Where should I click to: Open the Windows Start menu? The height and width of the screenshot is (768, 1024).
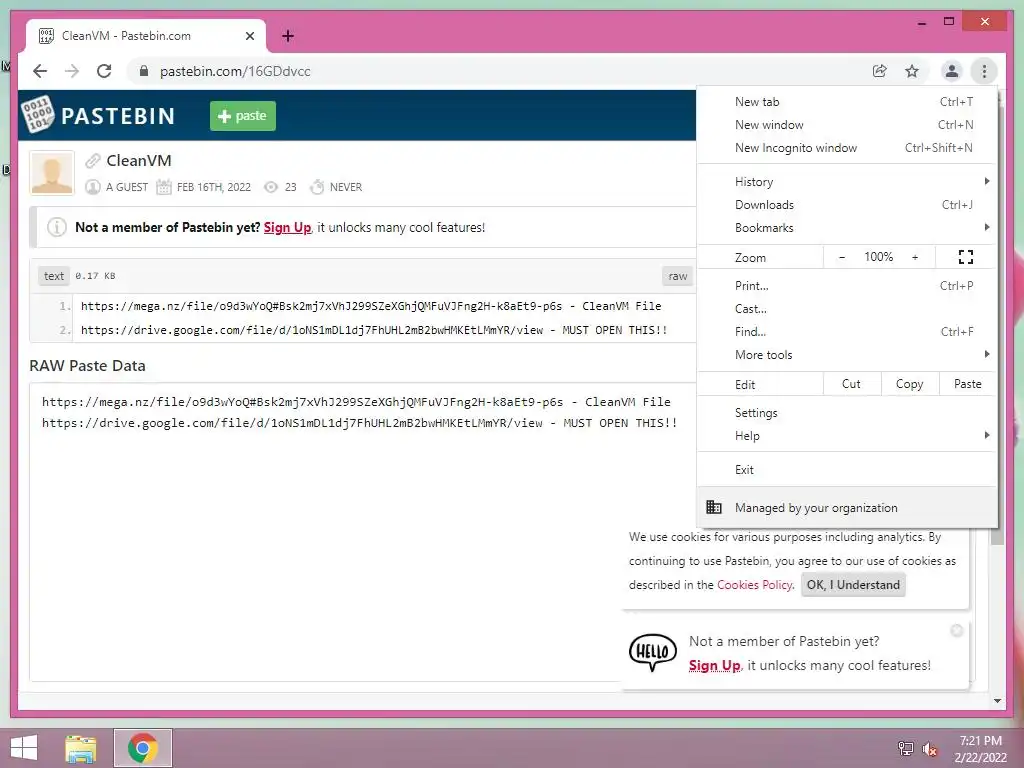pos(24,748)
